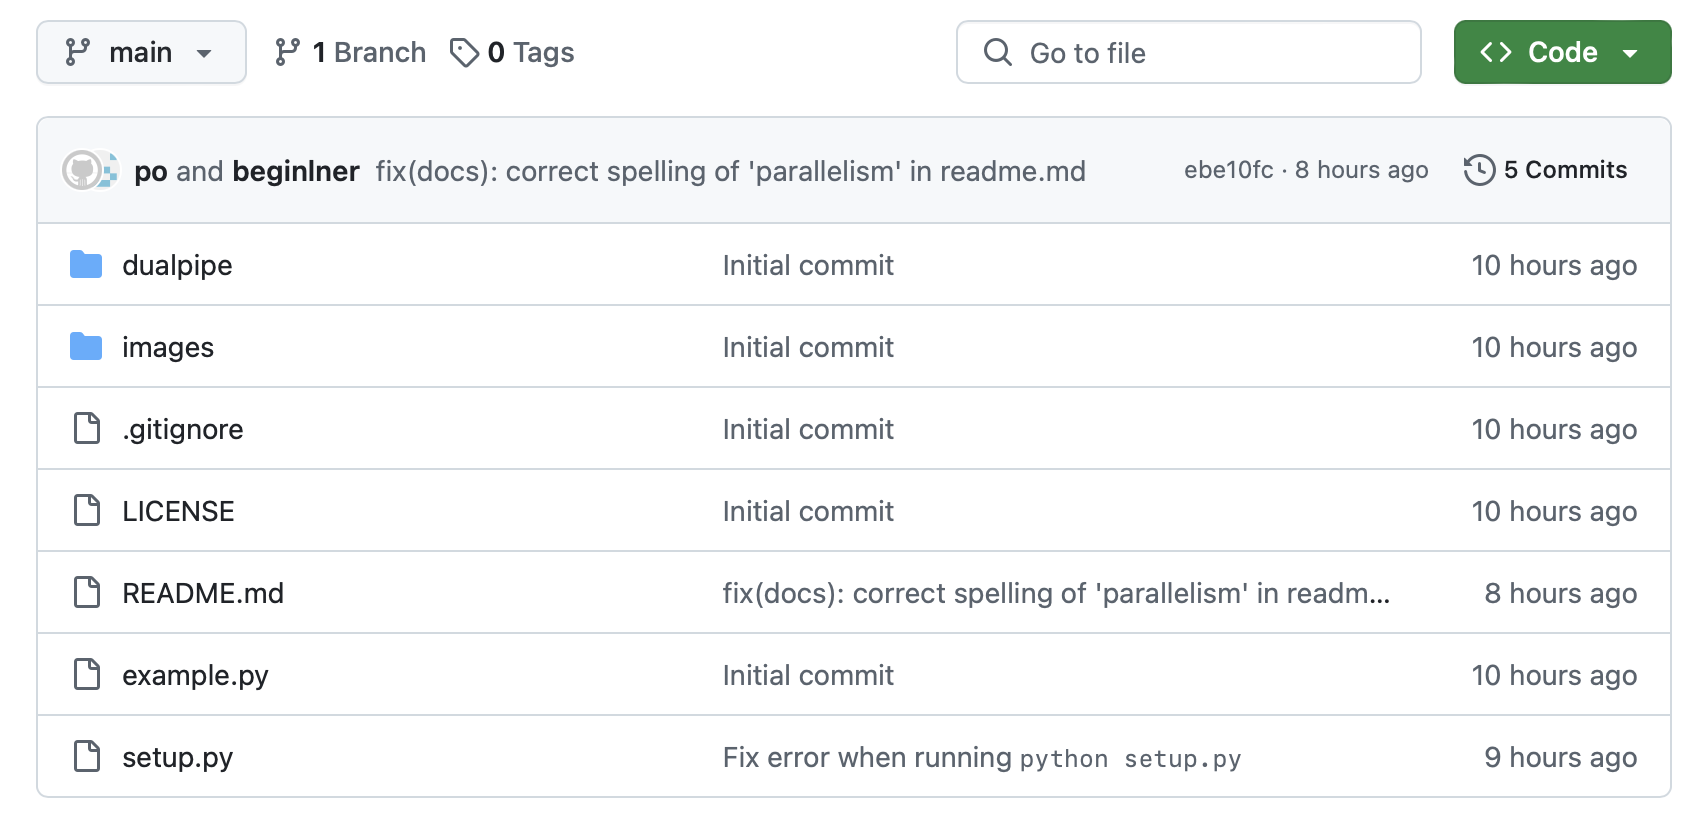Open setup.py row's Fix error commit message
The width and height of the screenshot is (1702, 822).
982,757
